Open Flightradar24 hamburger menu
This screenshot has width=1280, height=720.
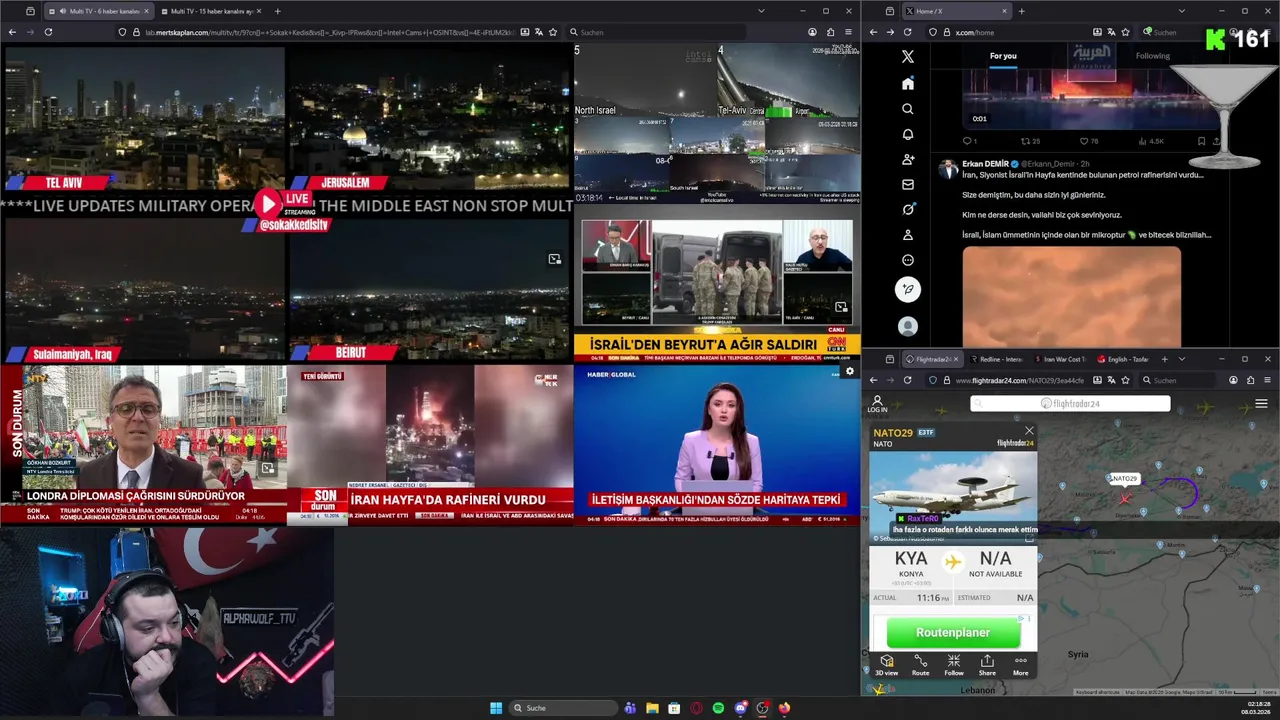point(1261,404)
